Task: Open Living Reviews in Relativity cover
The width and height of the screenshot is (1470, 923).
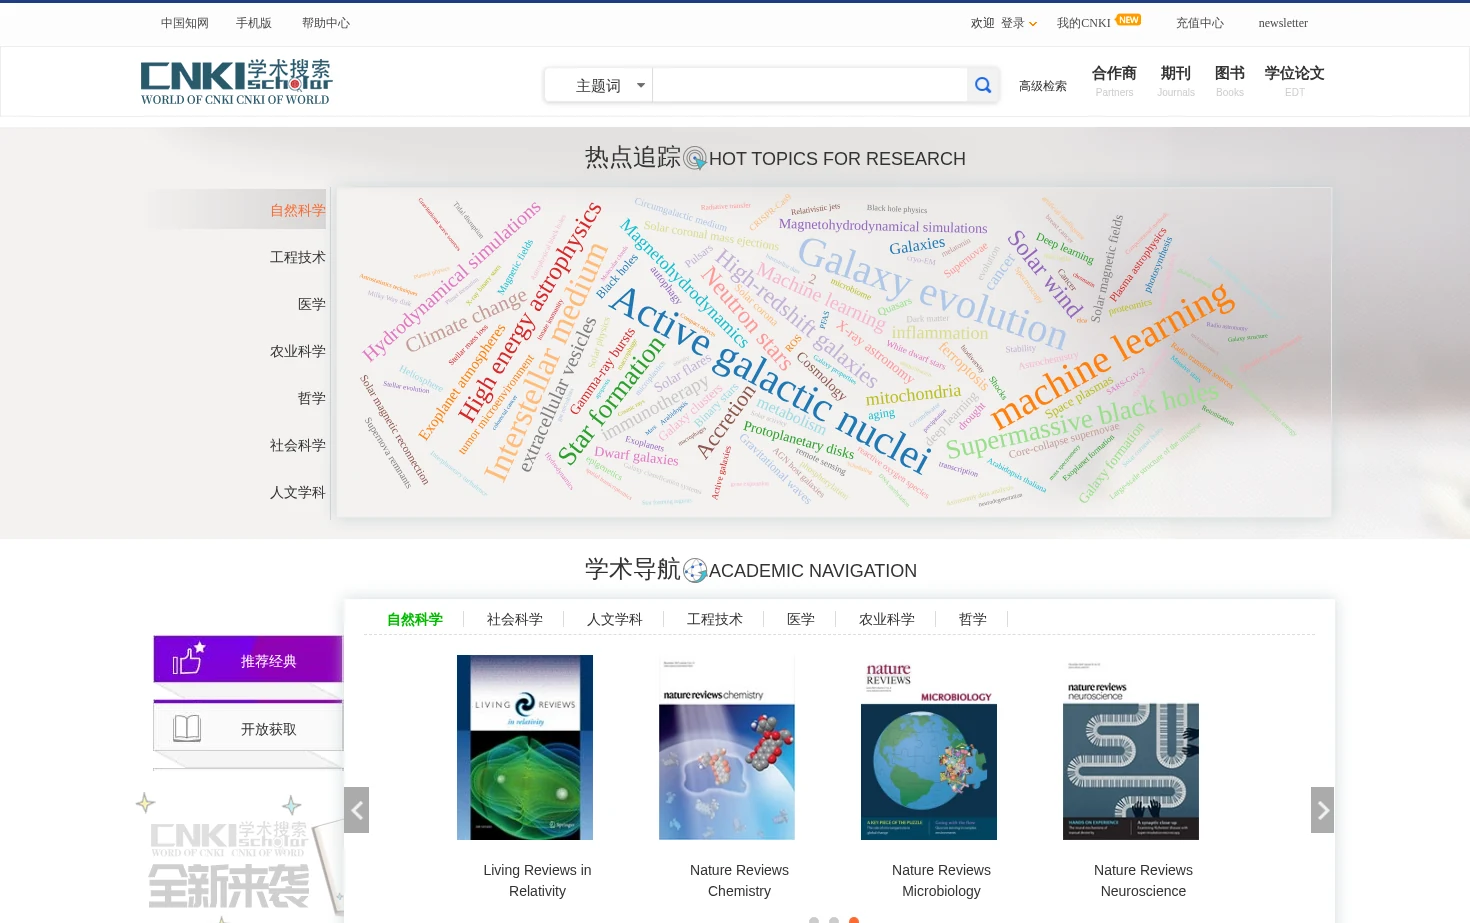Action: point(525,747)
